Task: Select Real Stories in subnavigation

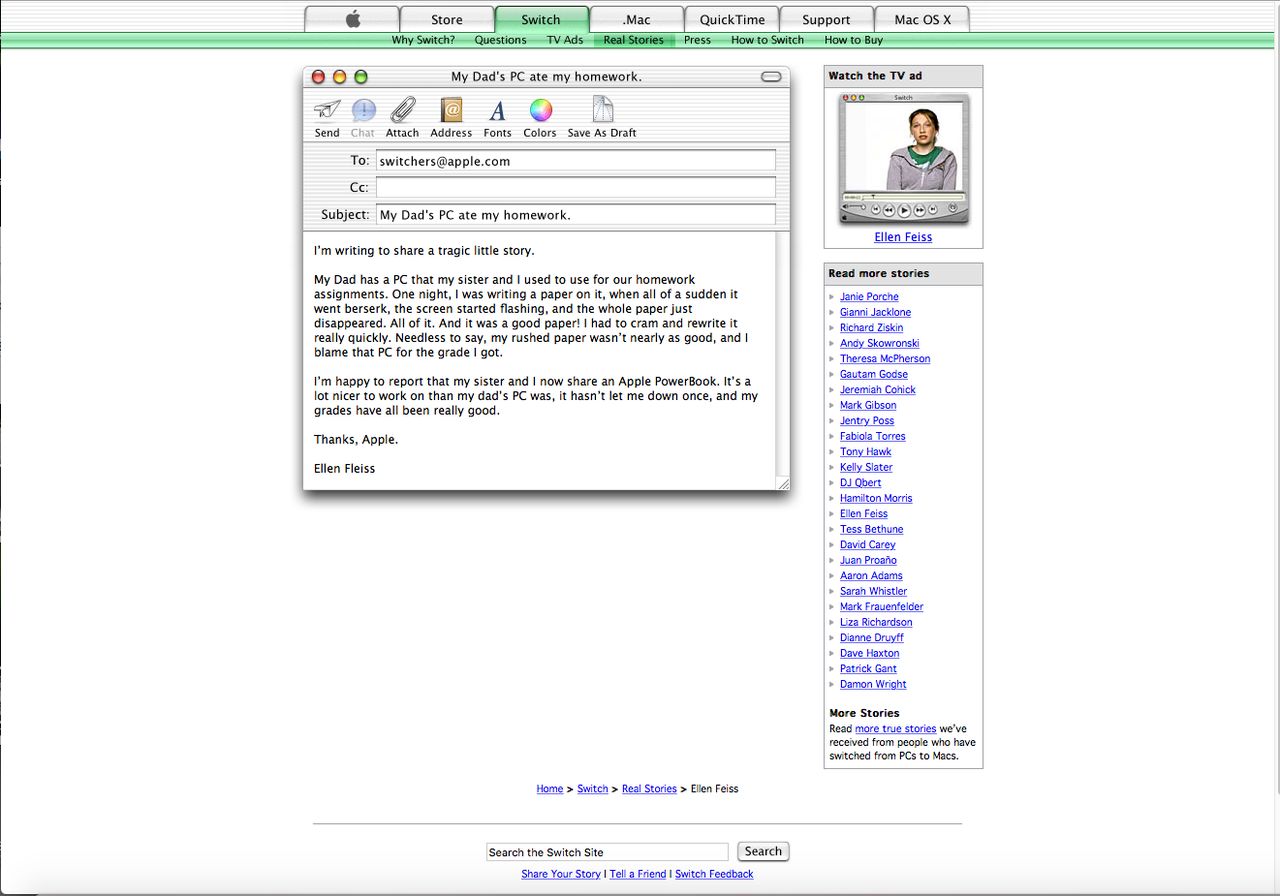Action: tap(633, 40)
